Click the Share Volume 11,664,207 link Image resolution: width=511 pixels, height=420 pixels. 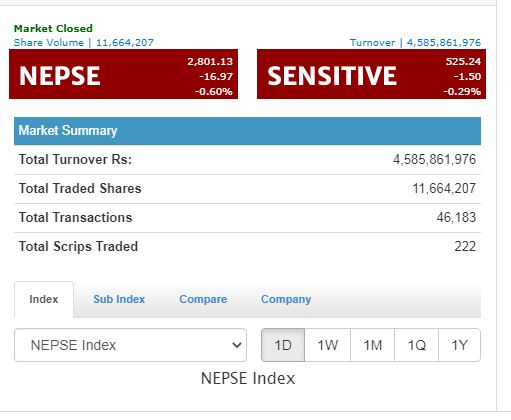[x=84, y=43]
